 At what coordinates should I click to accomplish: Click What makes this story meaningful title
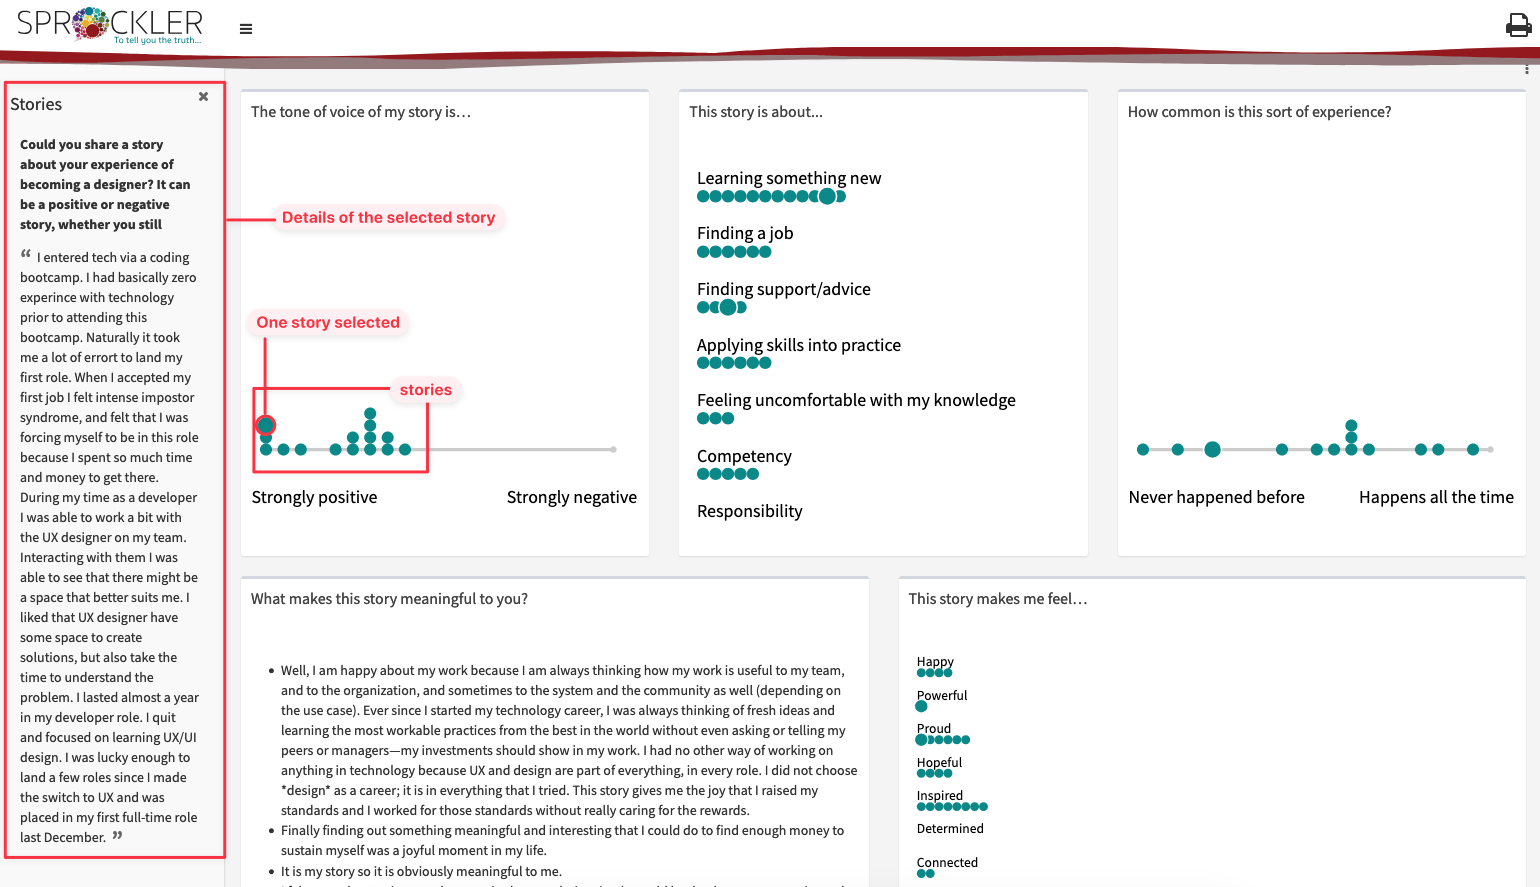click(389, 599)
